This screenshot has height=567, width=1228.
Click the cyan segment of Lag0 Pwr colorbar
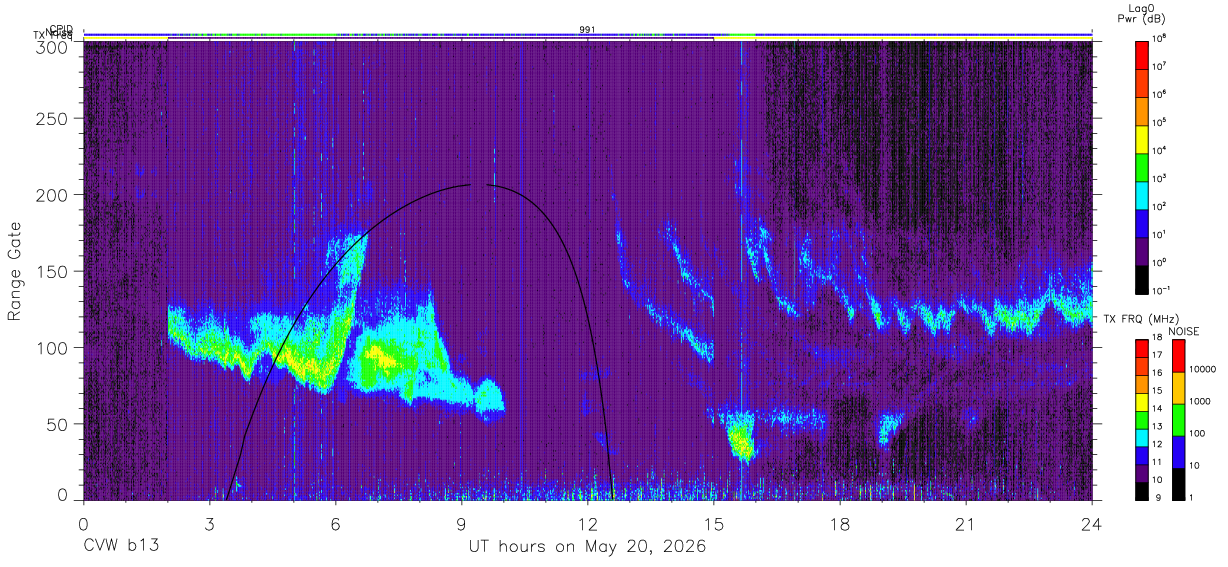pos(1142,194)
